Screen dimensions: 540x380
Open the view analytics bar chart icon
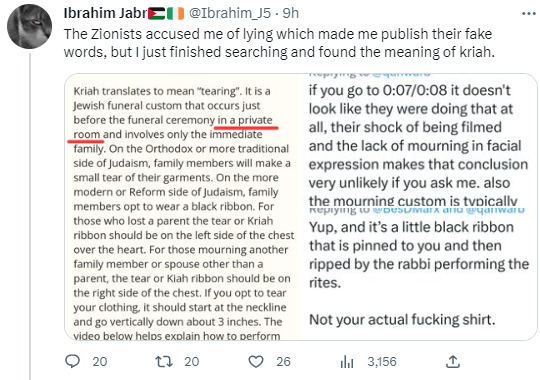coord(347,362)
